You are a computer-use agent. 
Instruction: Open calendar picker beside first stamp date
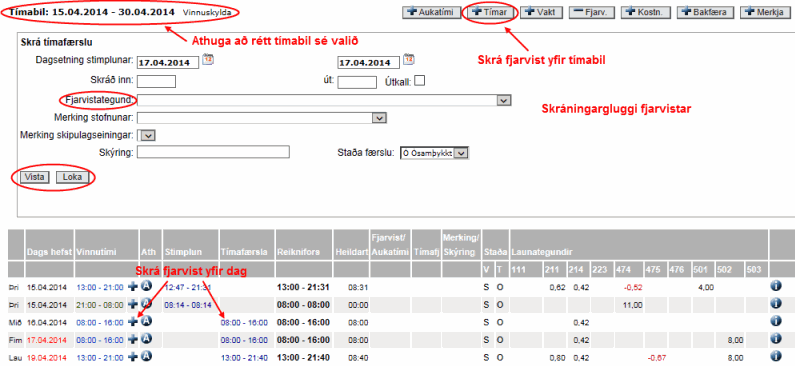click(208, 59)
